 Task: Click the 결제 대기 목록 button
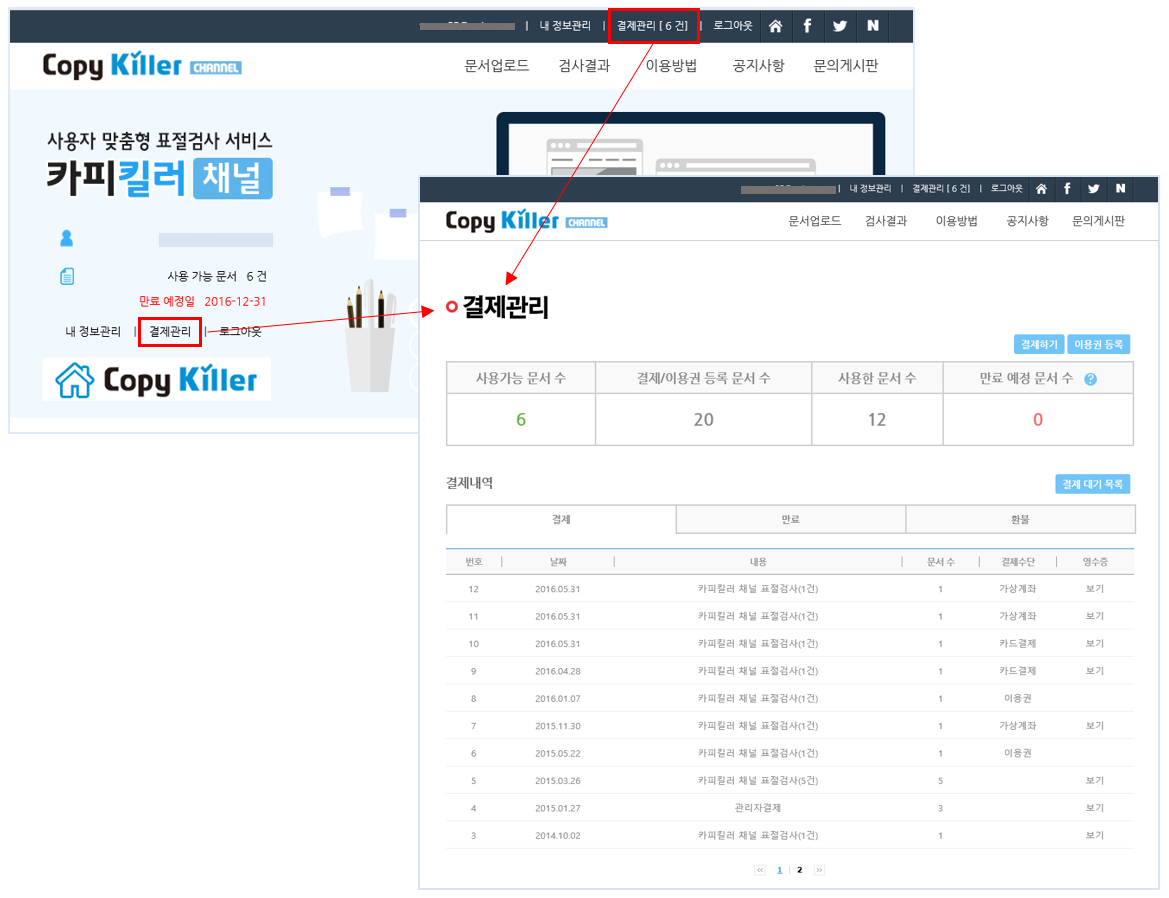click(x=1092, y=484)
